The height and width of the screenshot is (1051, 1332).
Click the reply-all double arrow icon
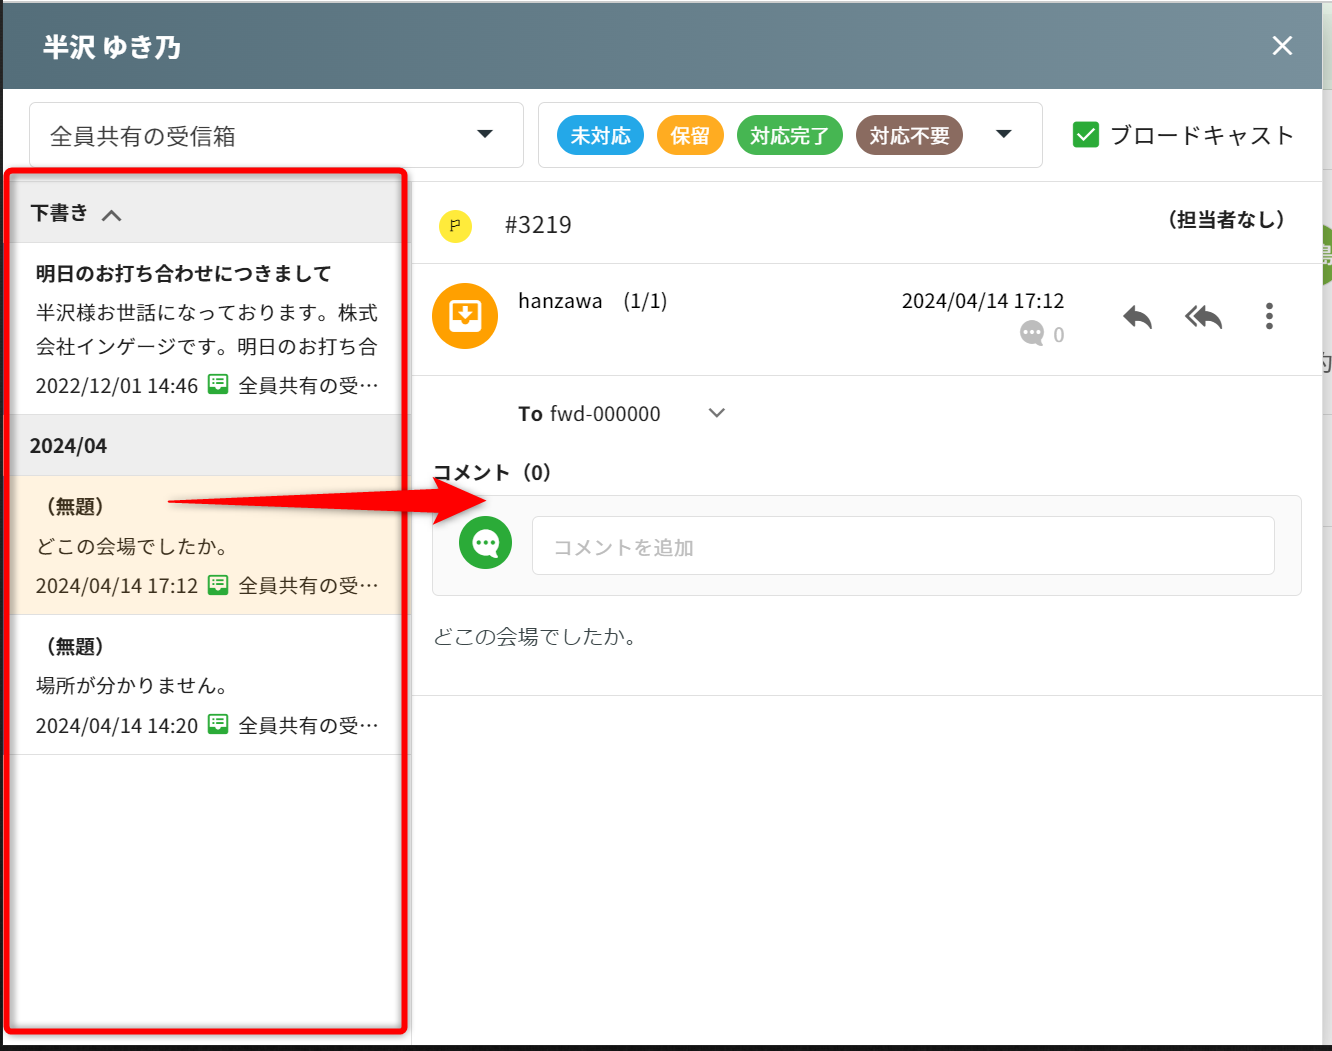click(x=1203, y=317)
